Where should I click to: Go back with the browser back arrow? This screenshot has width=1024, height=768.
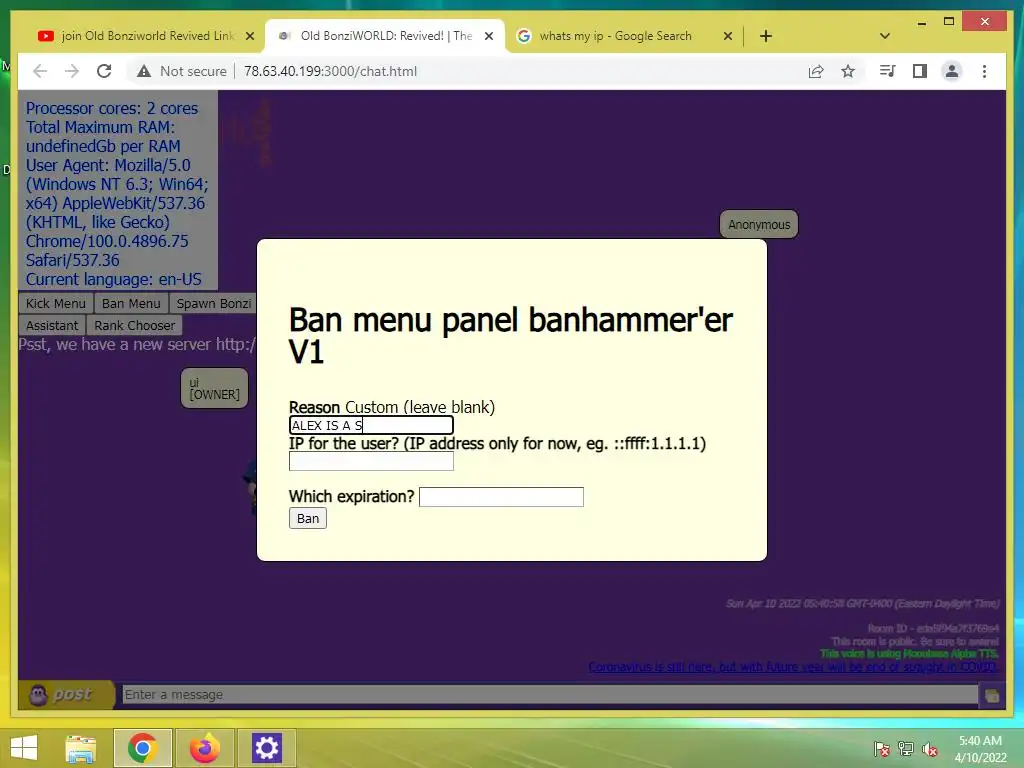coord(40,71)
